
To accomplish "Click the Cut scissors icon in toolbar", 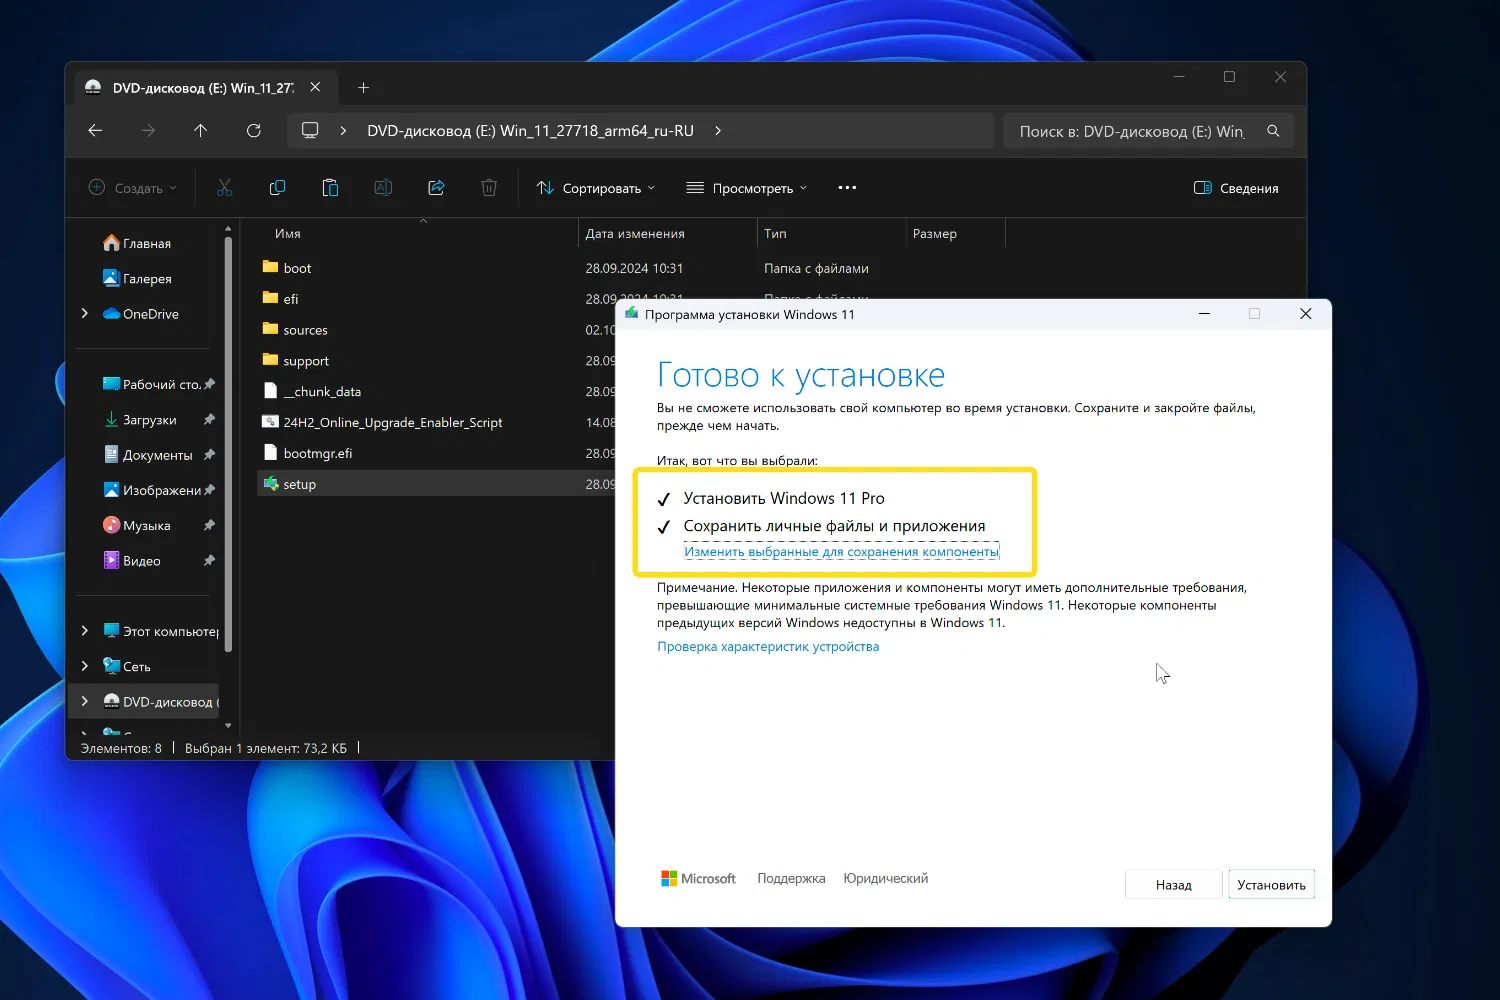I will tap(224, 188).
